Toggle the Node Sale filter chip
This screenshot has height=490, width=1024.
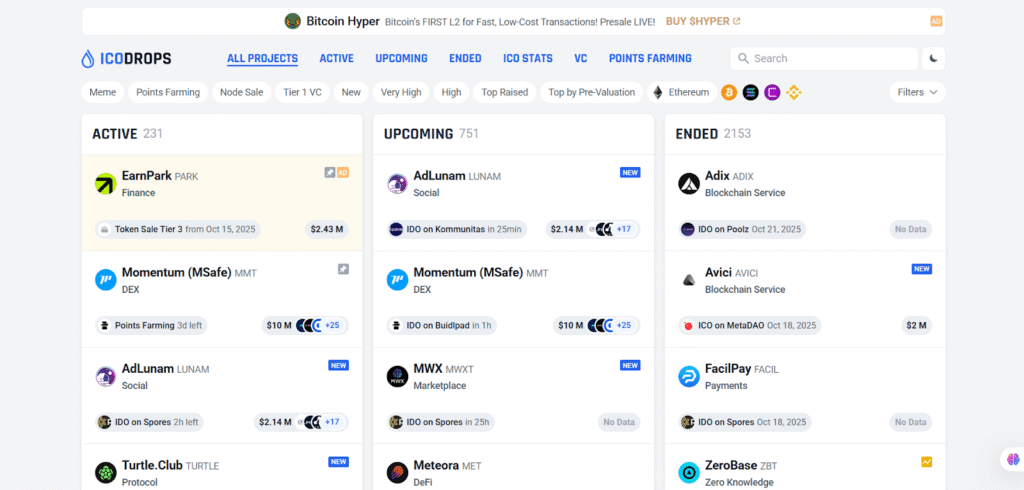(242, 93)
